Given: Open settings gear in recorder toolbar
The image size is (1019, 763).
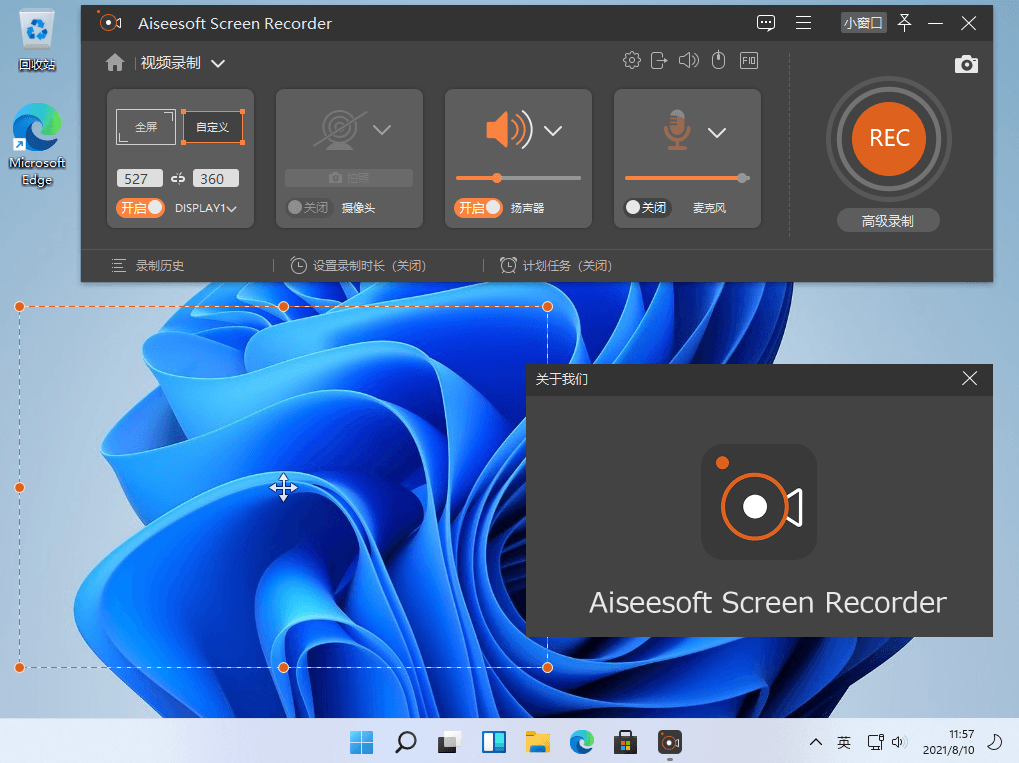Looking at the screenshot, I should [x=632, y=60].
